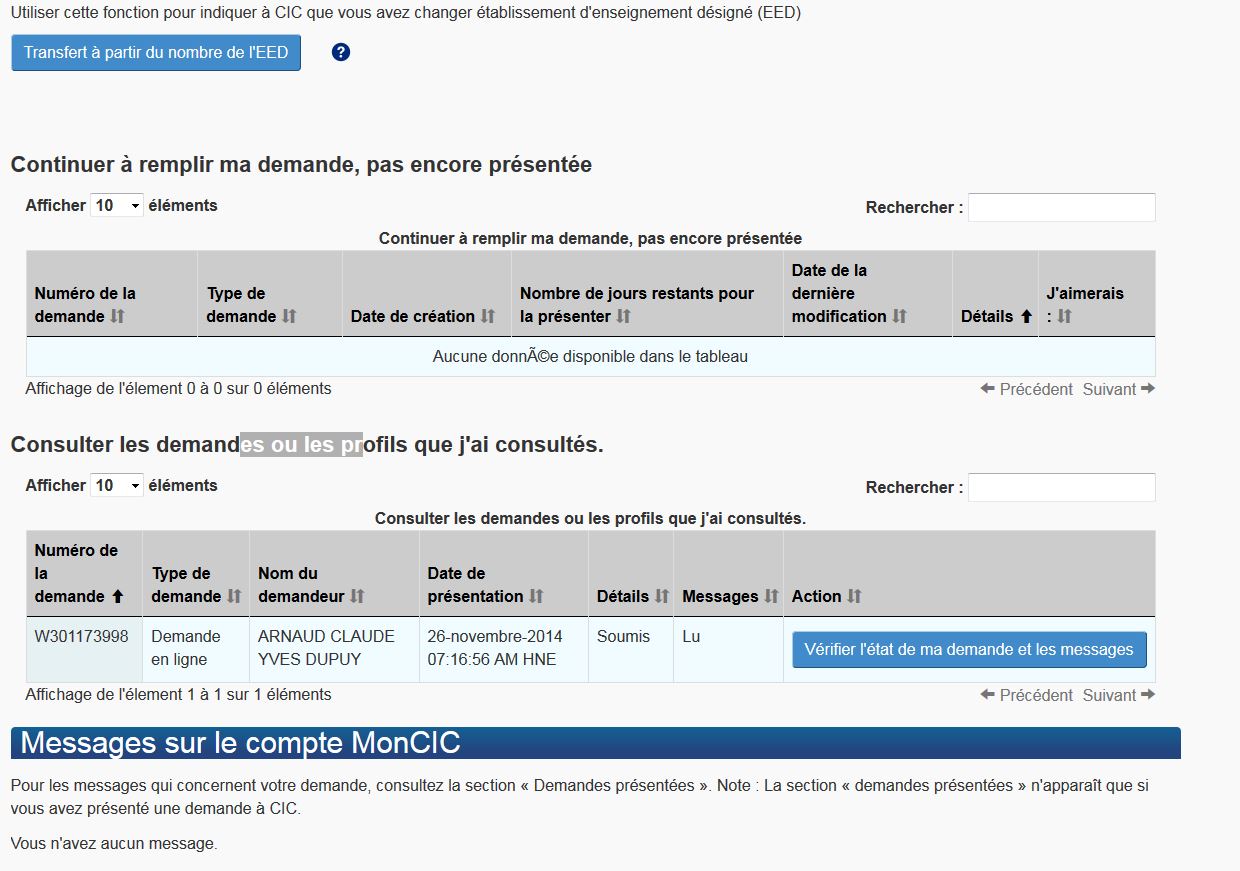Sort by Date de création column

[x=427, y=294]
